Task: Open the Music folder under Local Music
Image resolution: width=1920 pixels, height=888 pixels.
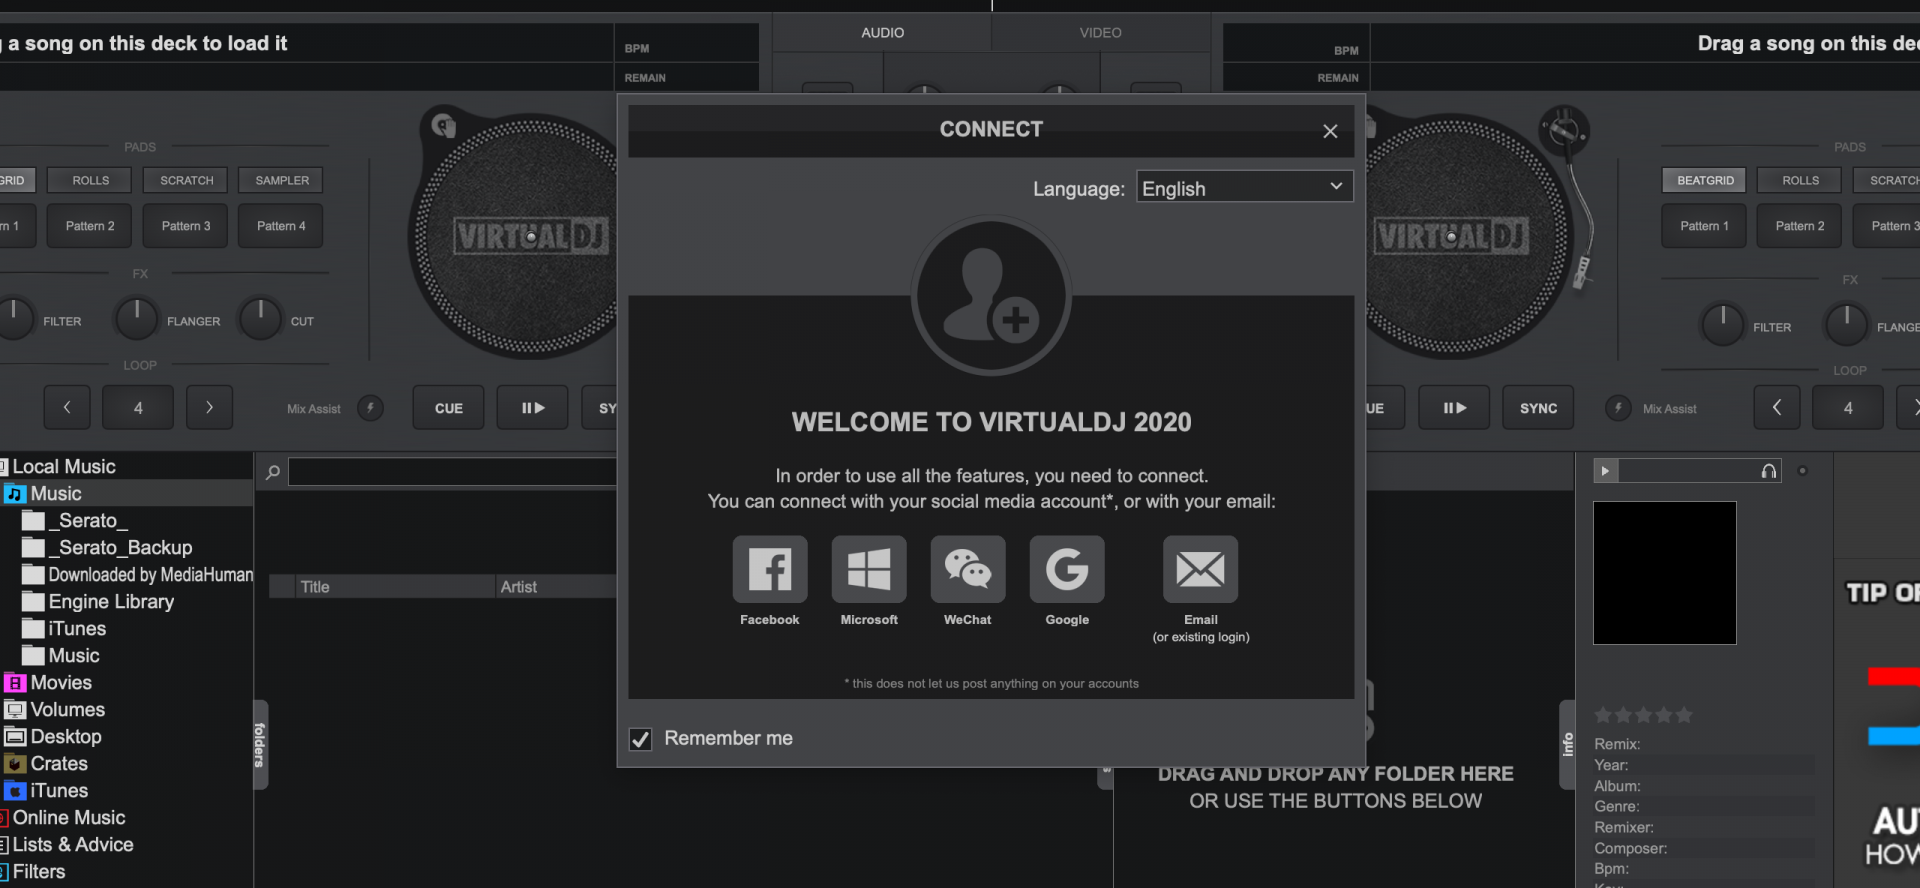Action: click(x=56, y=494)
